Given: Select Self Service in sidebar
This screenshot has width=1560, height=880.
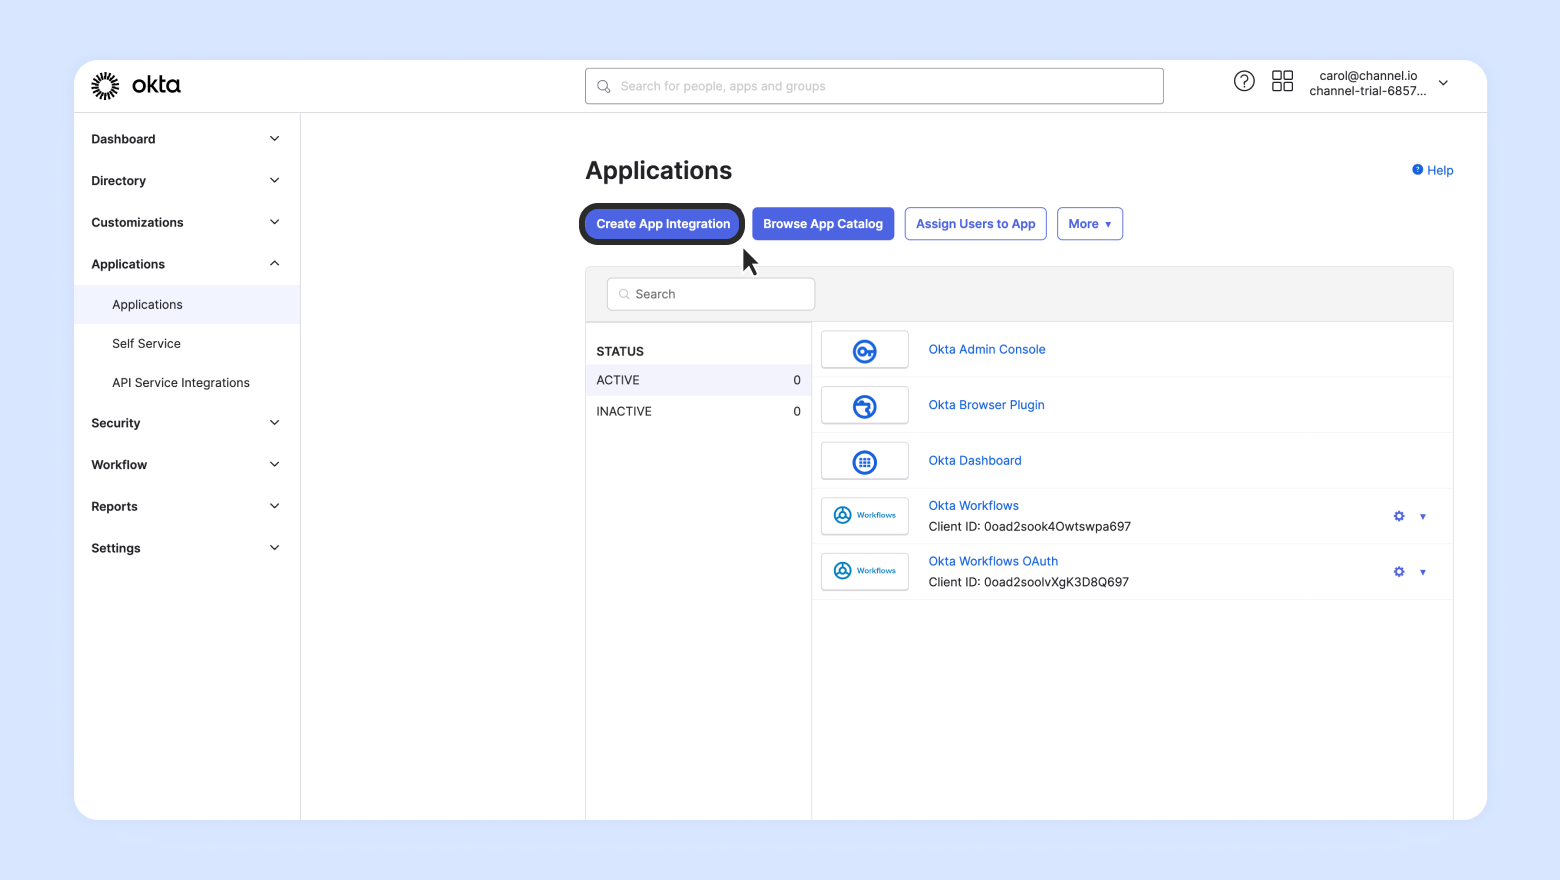Looking at the screenshot, I should pos(146,344).
